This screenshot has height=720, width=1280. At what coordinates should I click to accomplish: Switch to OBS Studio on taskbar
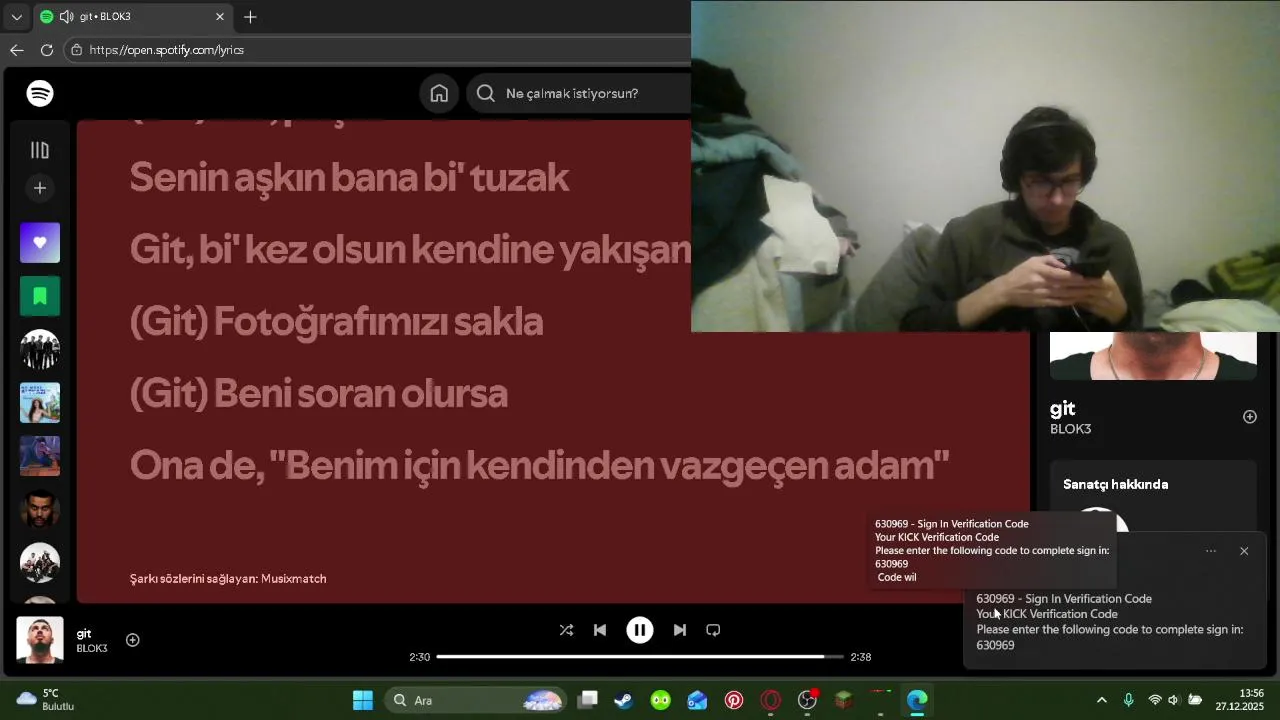tap(807, 700)
